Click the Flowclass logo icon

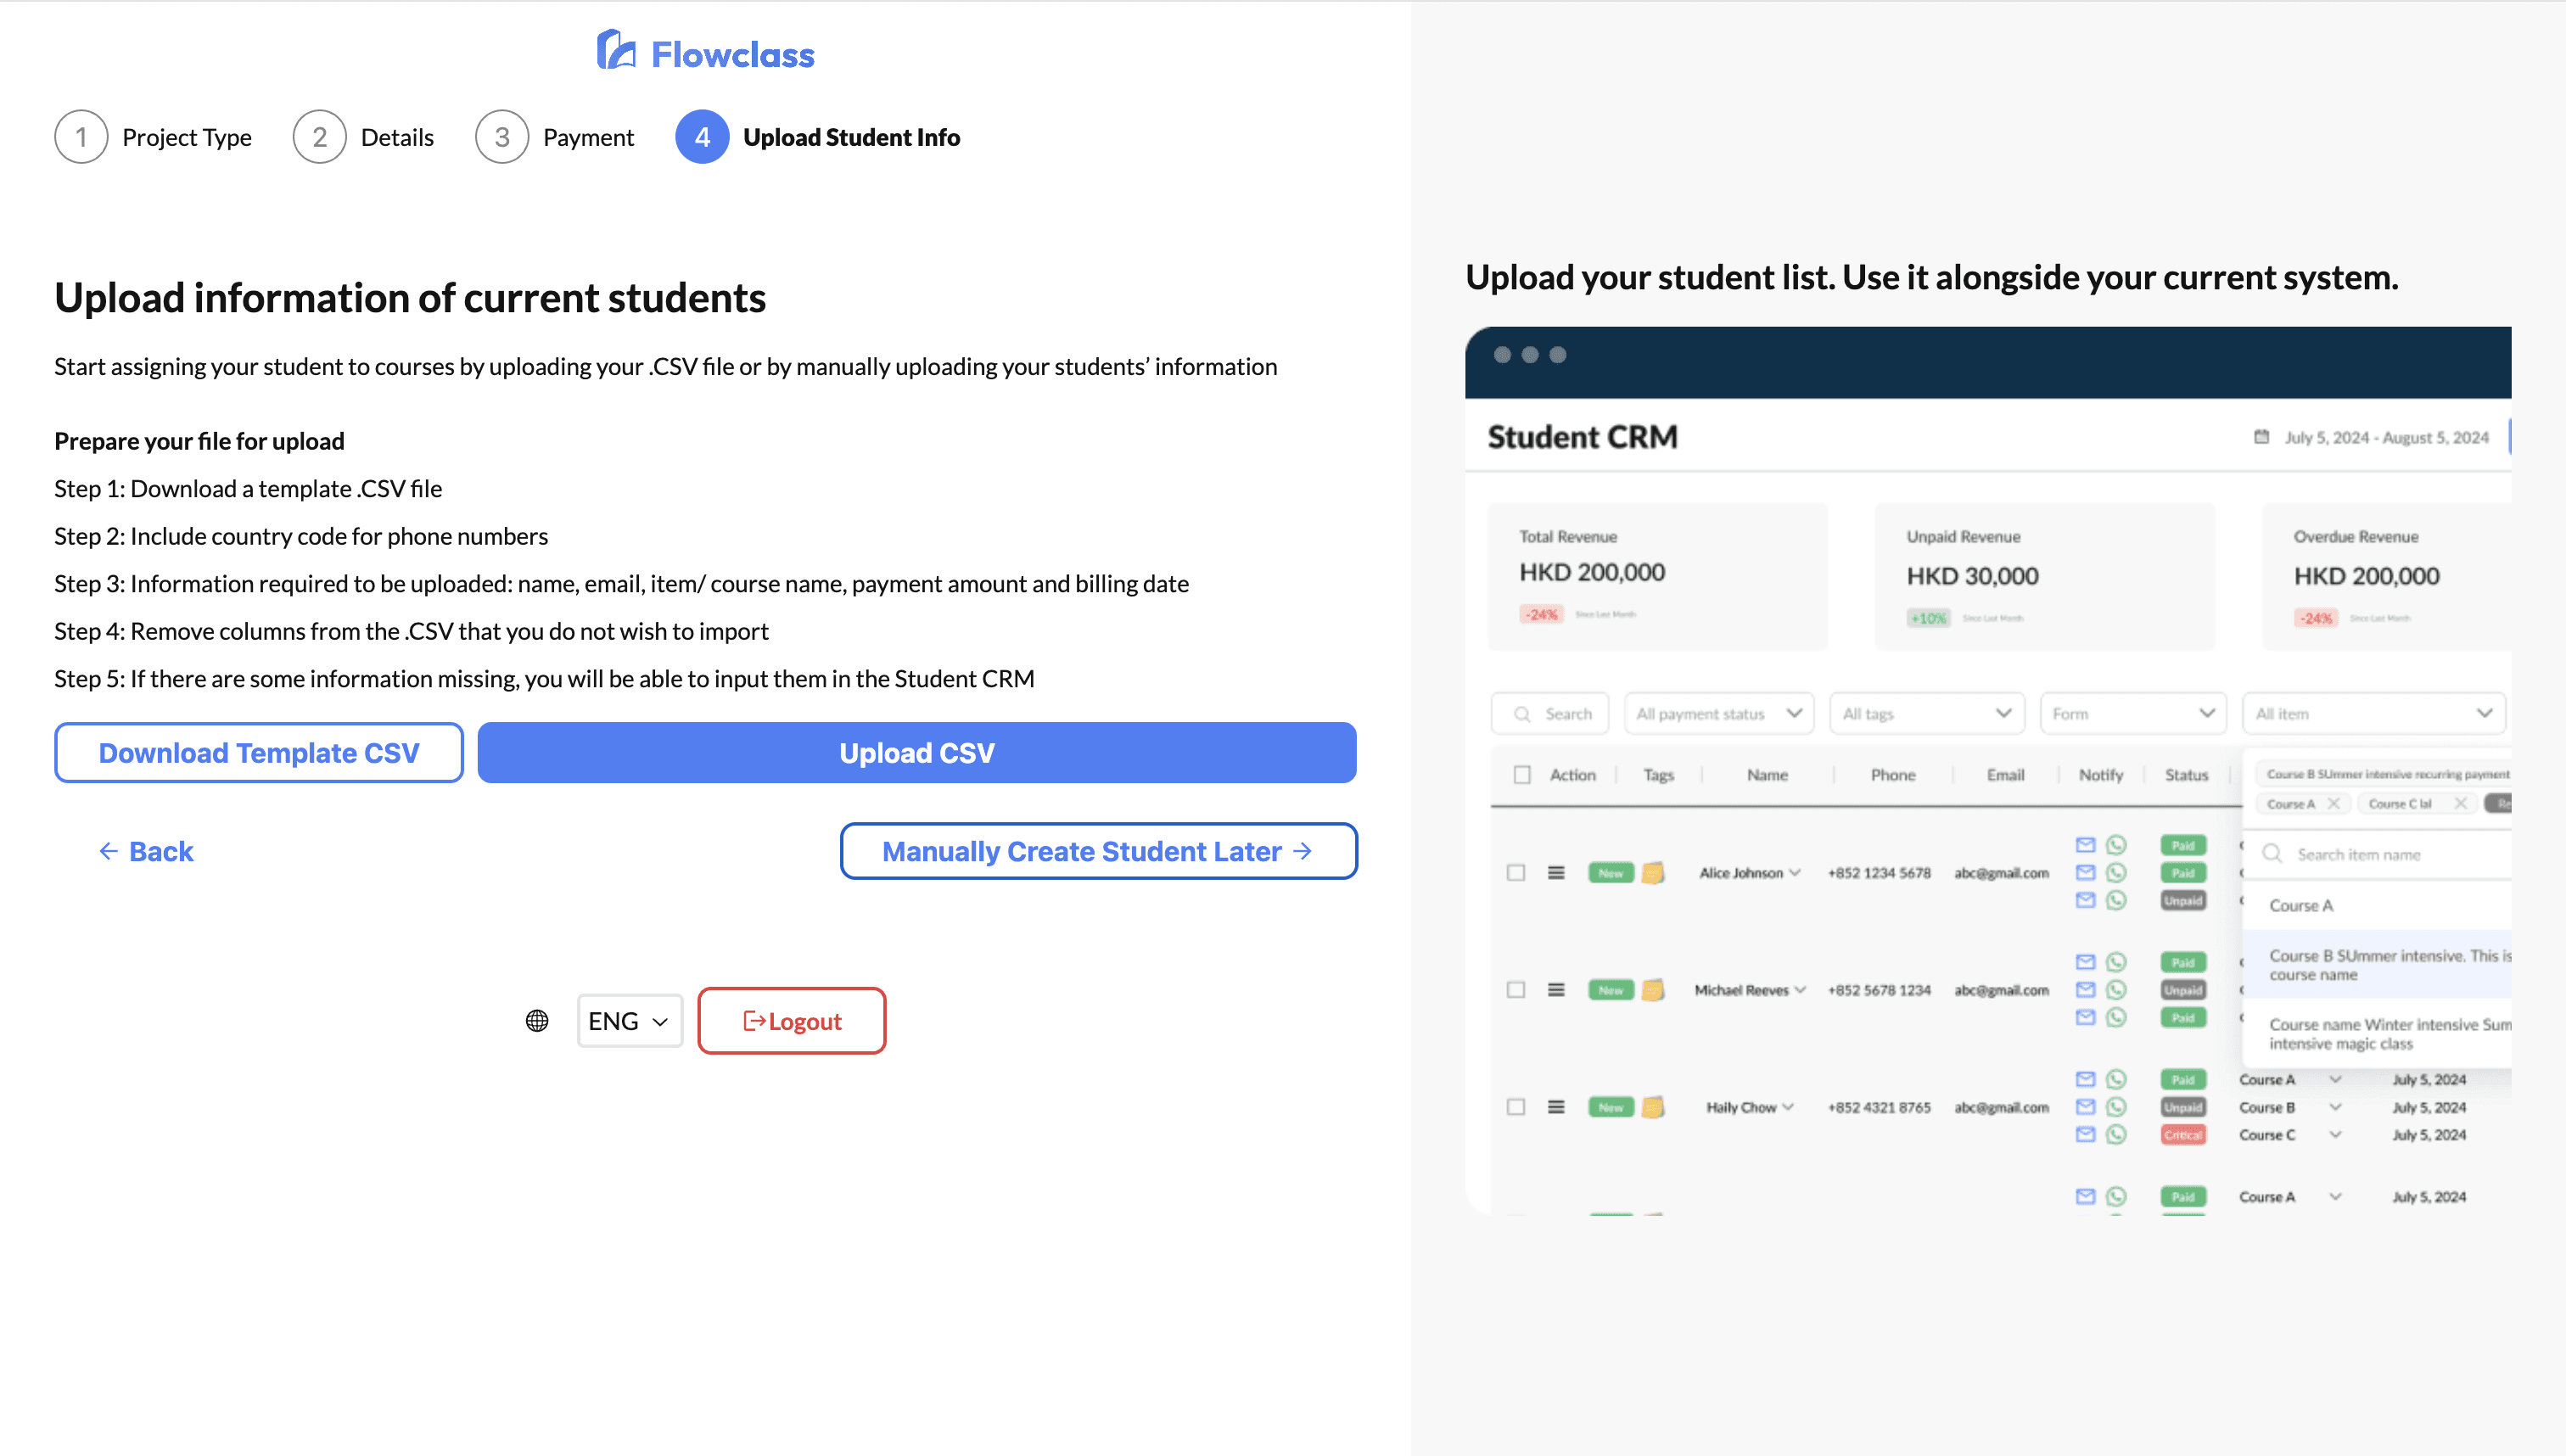616,50
